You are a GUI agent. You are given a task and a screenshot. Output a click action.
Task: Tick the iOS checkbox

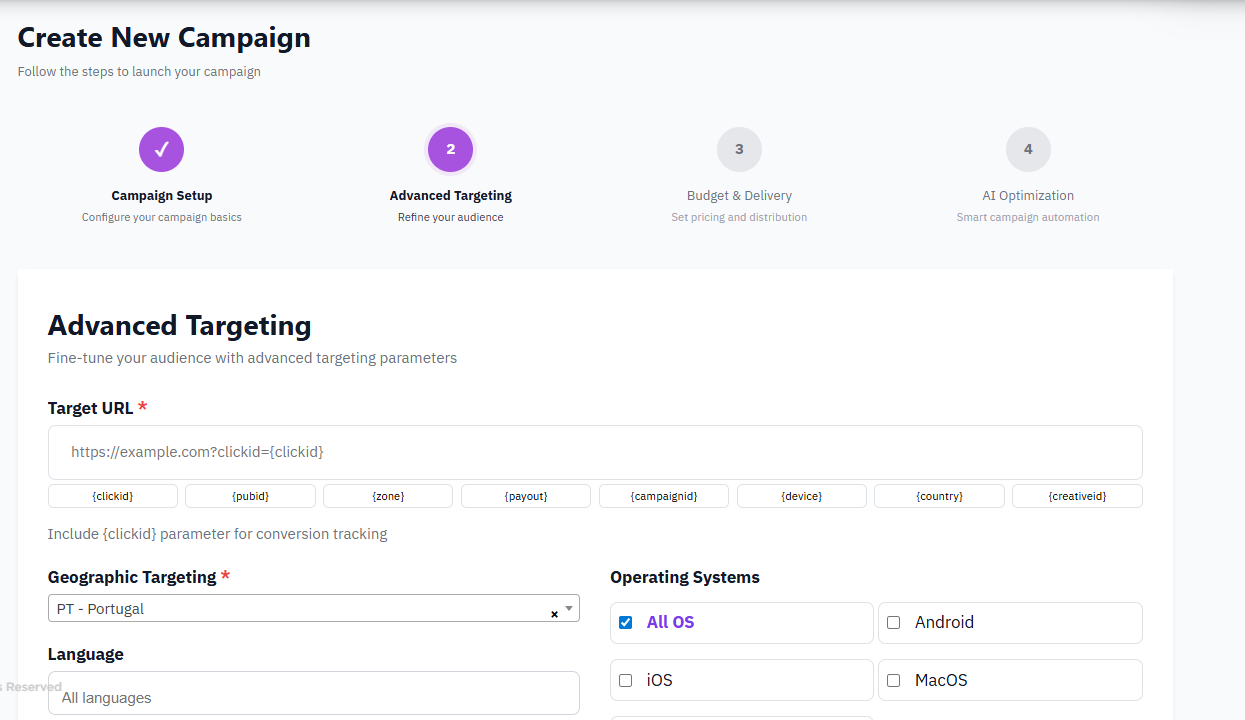(626, 680)
